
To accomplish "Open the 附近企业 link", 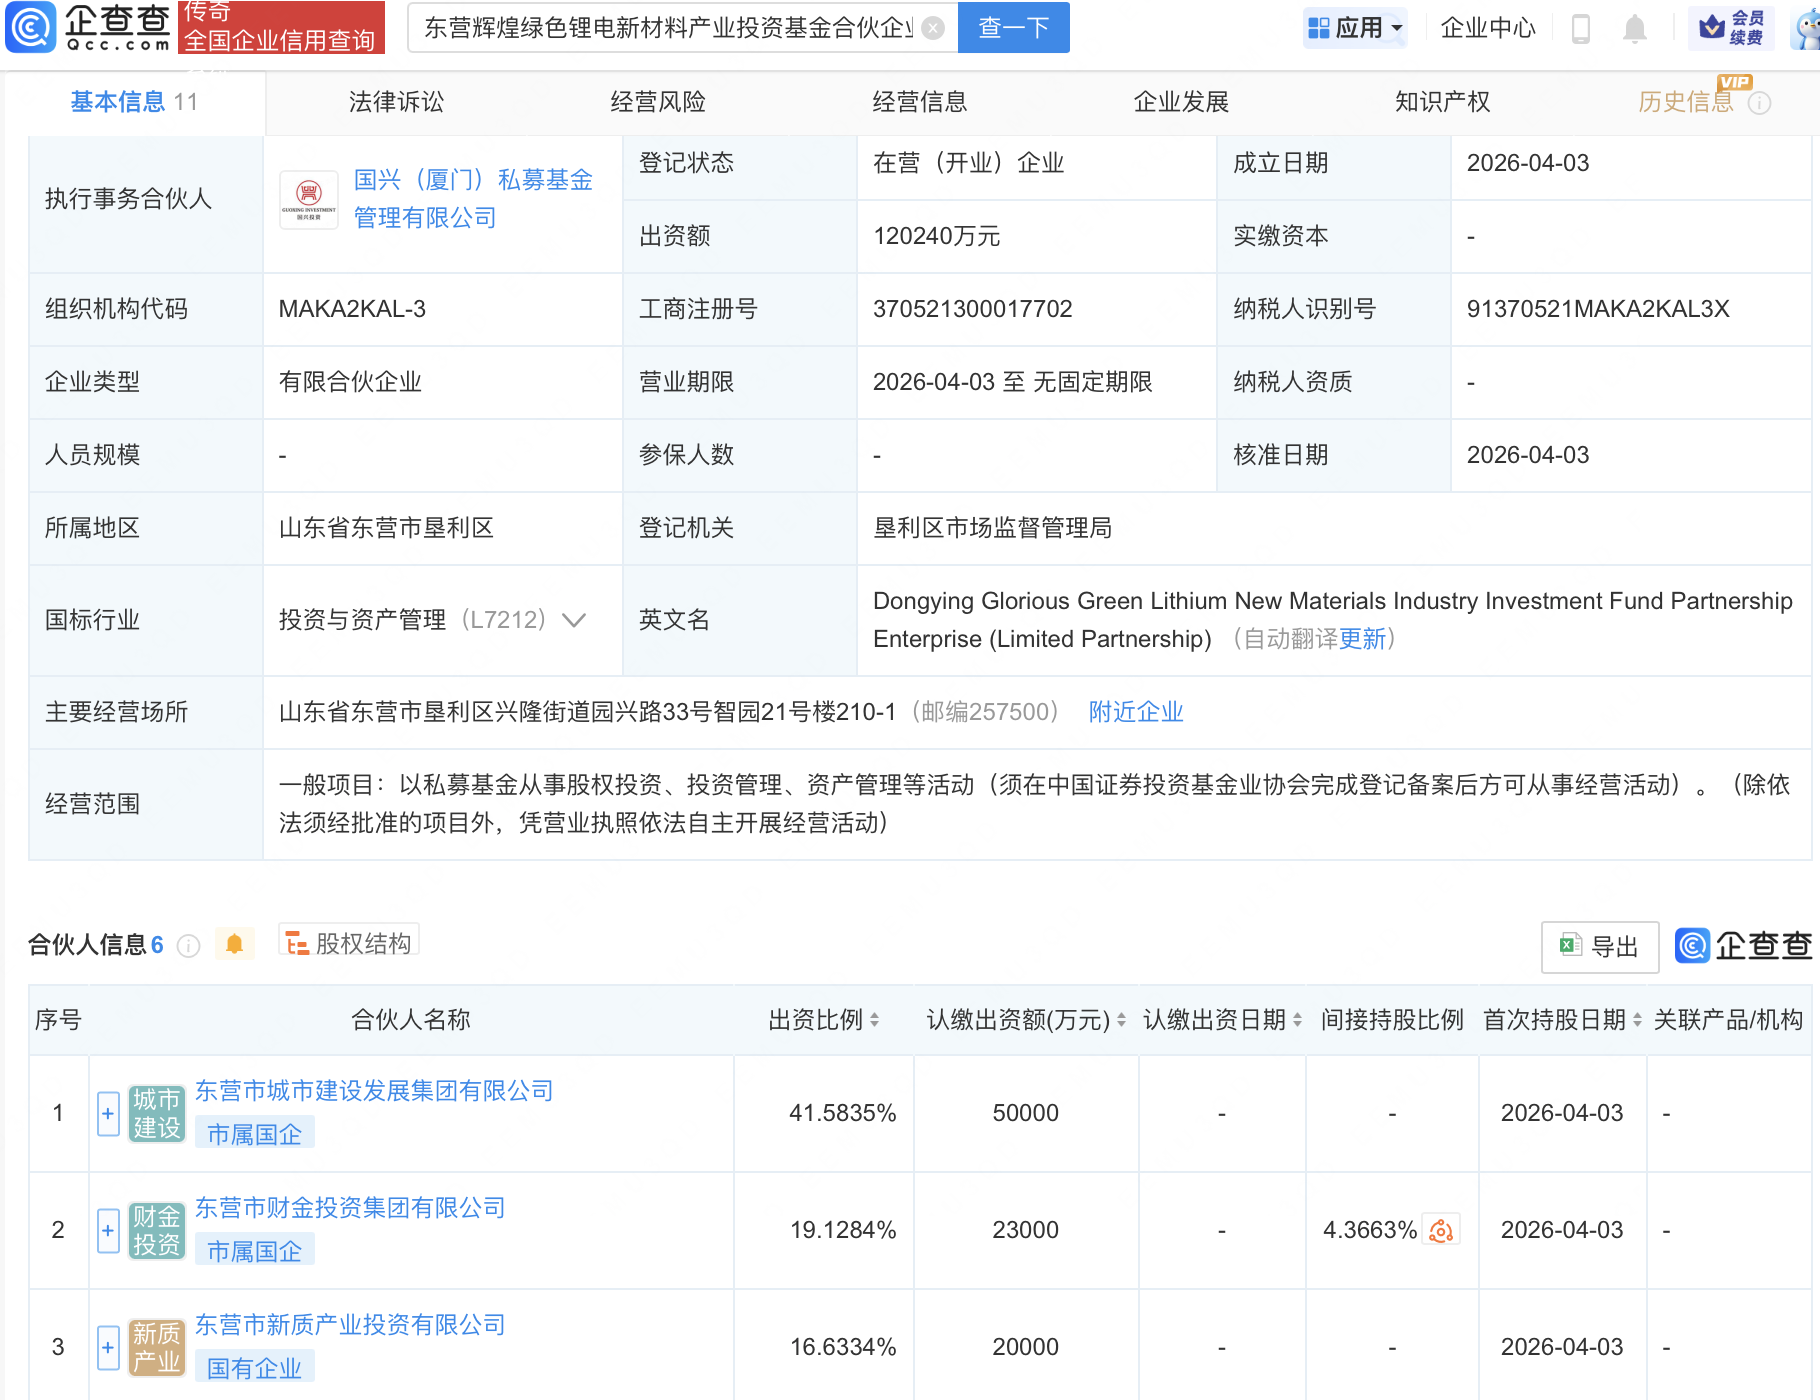I will [x=1135, y=712].
